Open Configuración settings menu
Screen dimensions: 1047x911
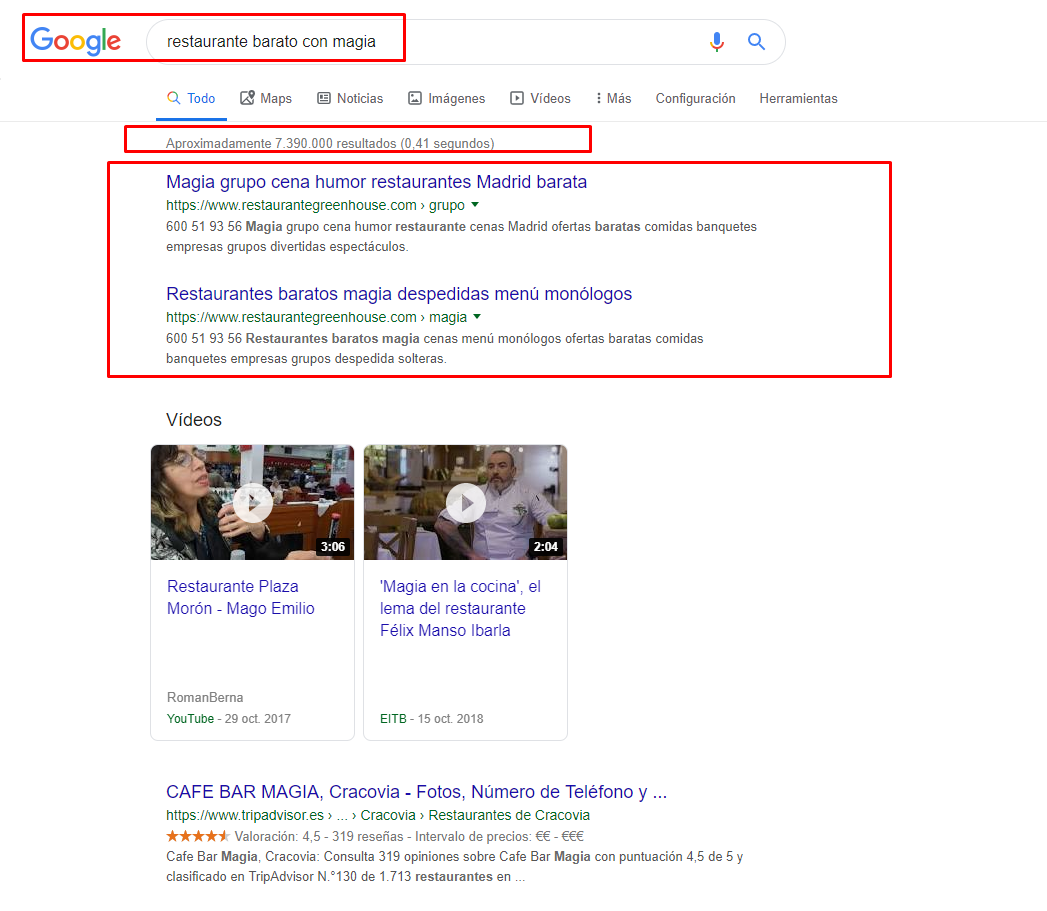point(695,98)
